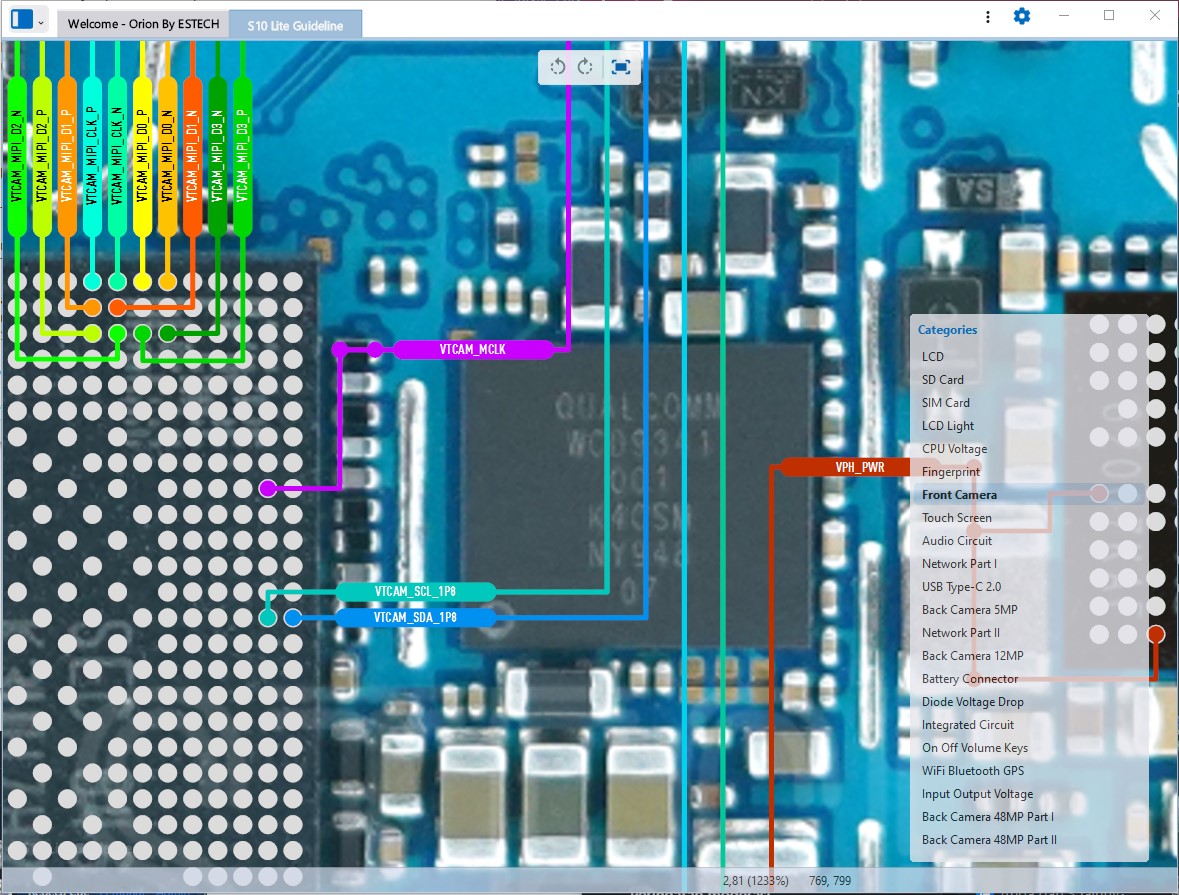Open the USB Type-C 2.0 category
The image size is (1179, 895).
click(x=961, y=586)
